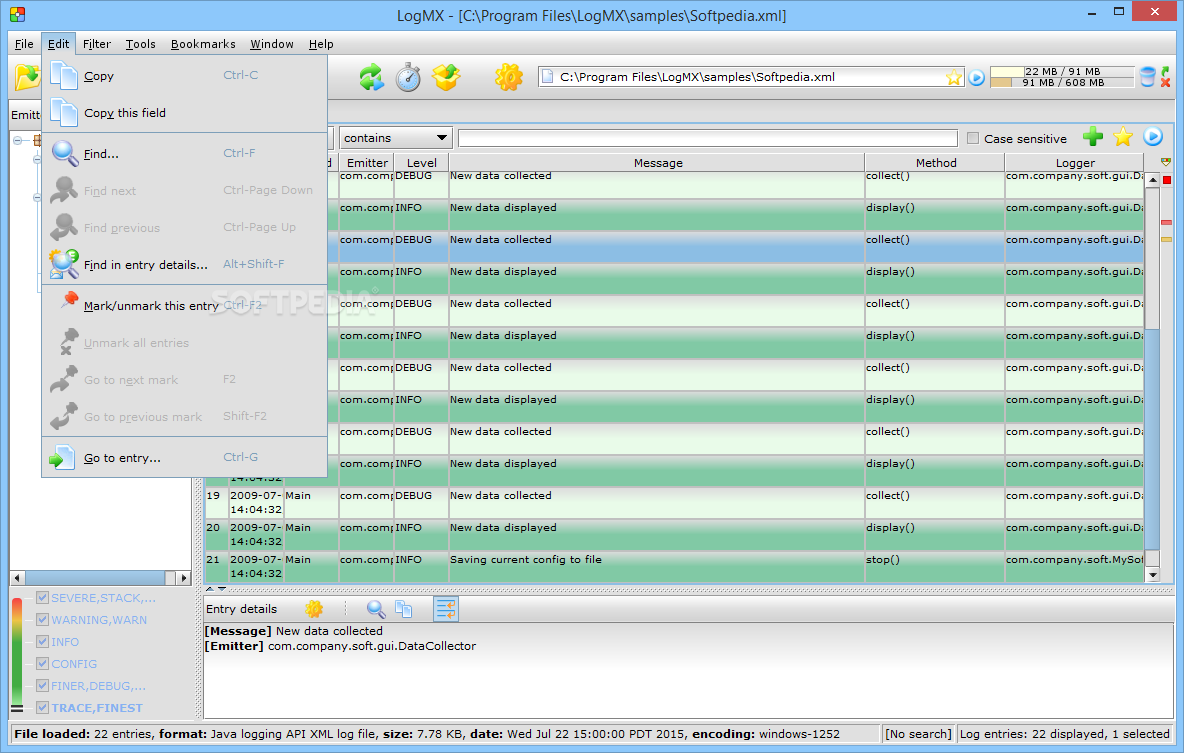The width and height of the screenshot is (1184, 753).
Task: Toggle the INFO level checkbox
Action: point(42,641)
